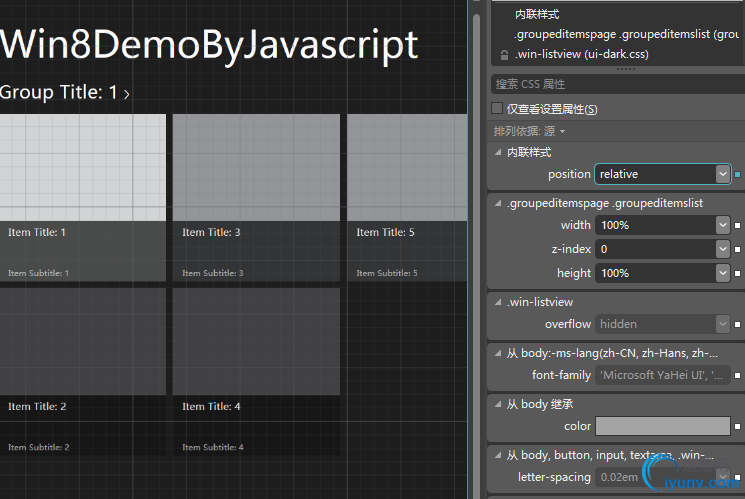
Task: Enable the 仅查看设置属性 checkbox
Action: coord(498,108)
